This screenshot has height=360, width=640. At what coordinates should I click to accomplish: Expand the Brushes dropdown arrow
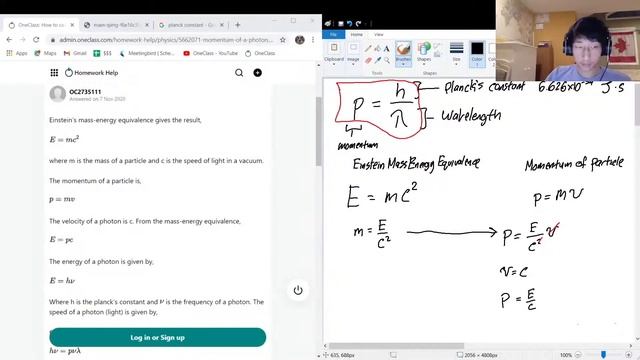coord(403,64)
